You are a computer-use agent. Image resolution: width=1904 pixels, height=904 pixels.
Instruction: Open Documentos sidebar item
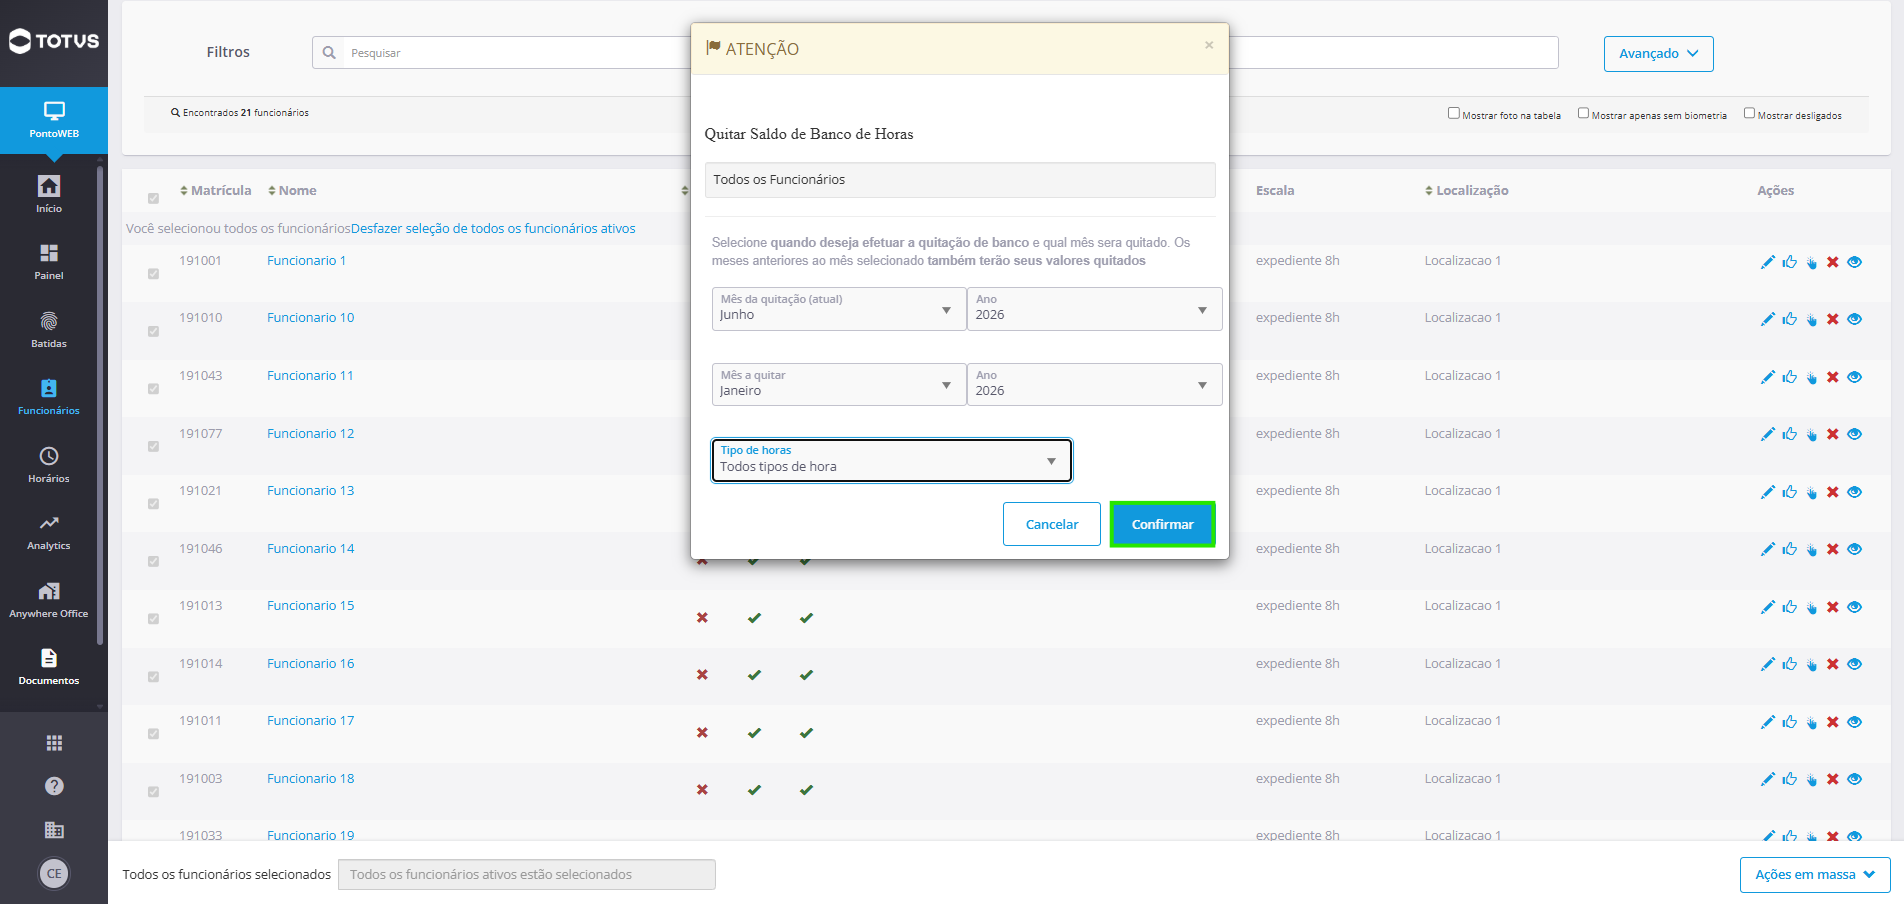[x=49, y=667]
